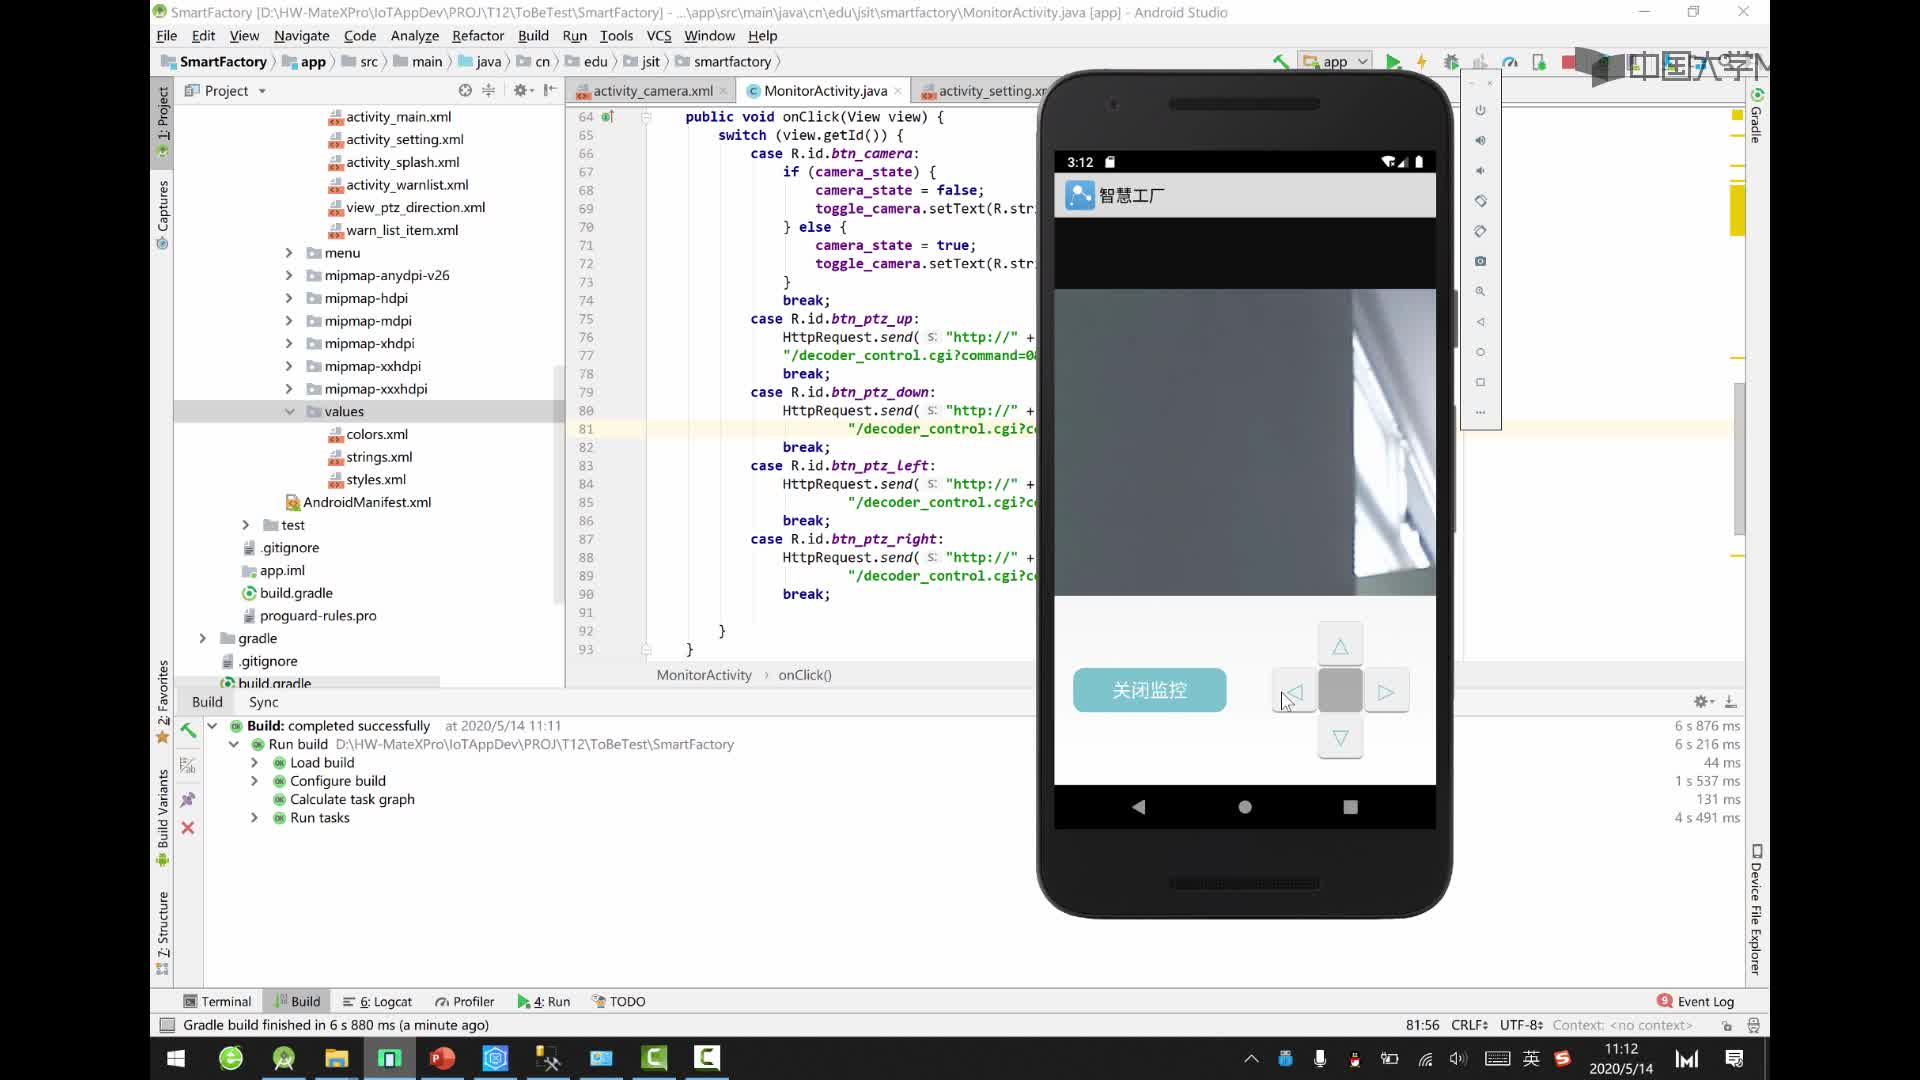Collapse the values folder
This screenshot has width=1920, height=1080.
point(289,412)
